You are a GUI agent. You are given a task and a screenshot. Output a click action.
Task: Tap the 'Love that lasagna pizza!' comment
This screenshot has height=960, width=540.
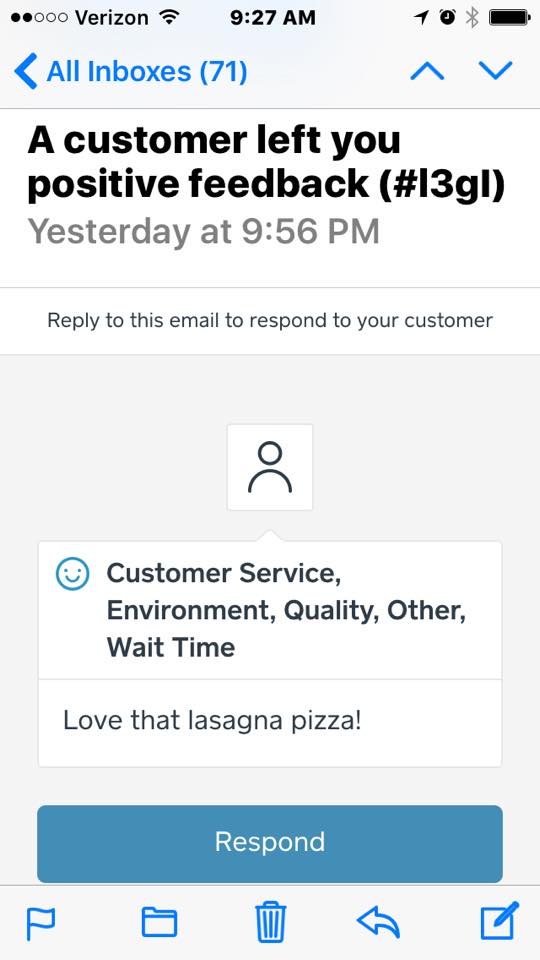[x=212, y=720]
